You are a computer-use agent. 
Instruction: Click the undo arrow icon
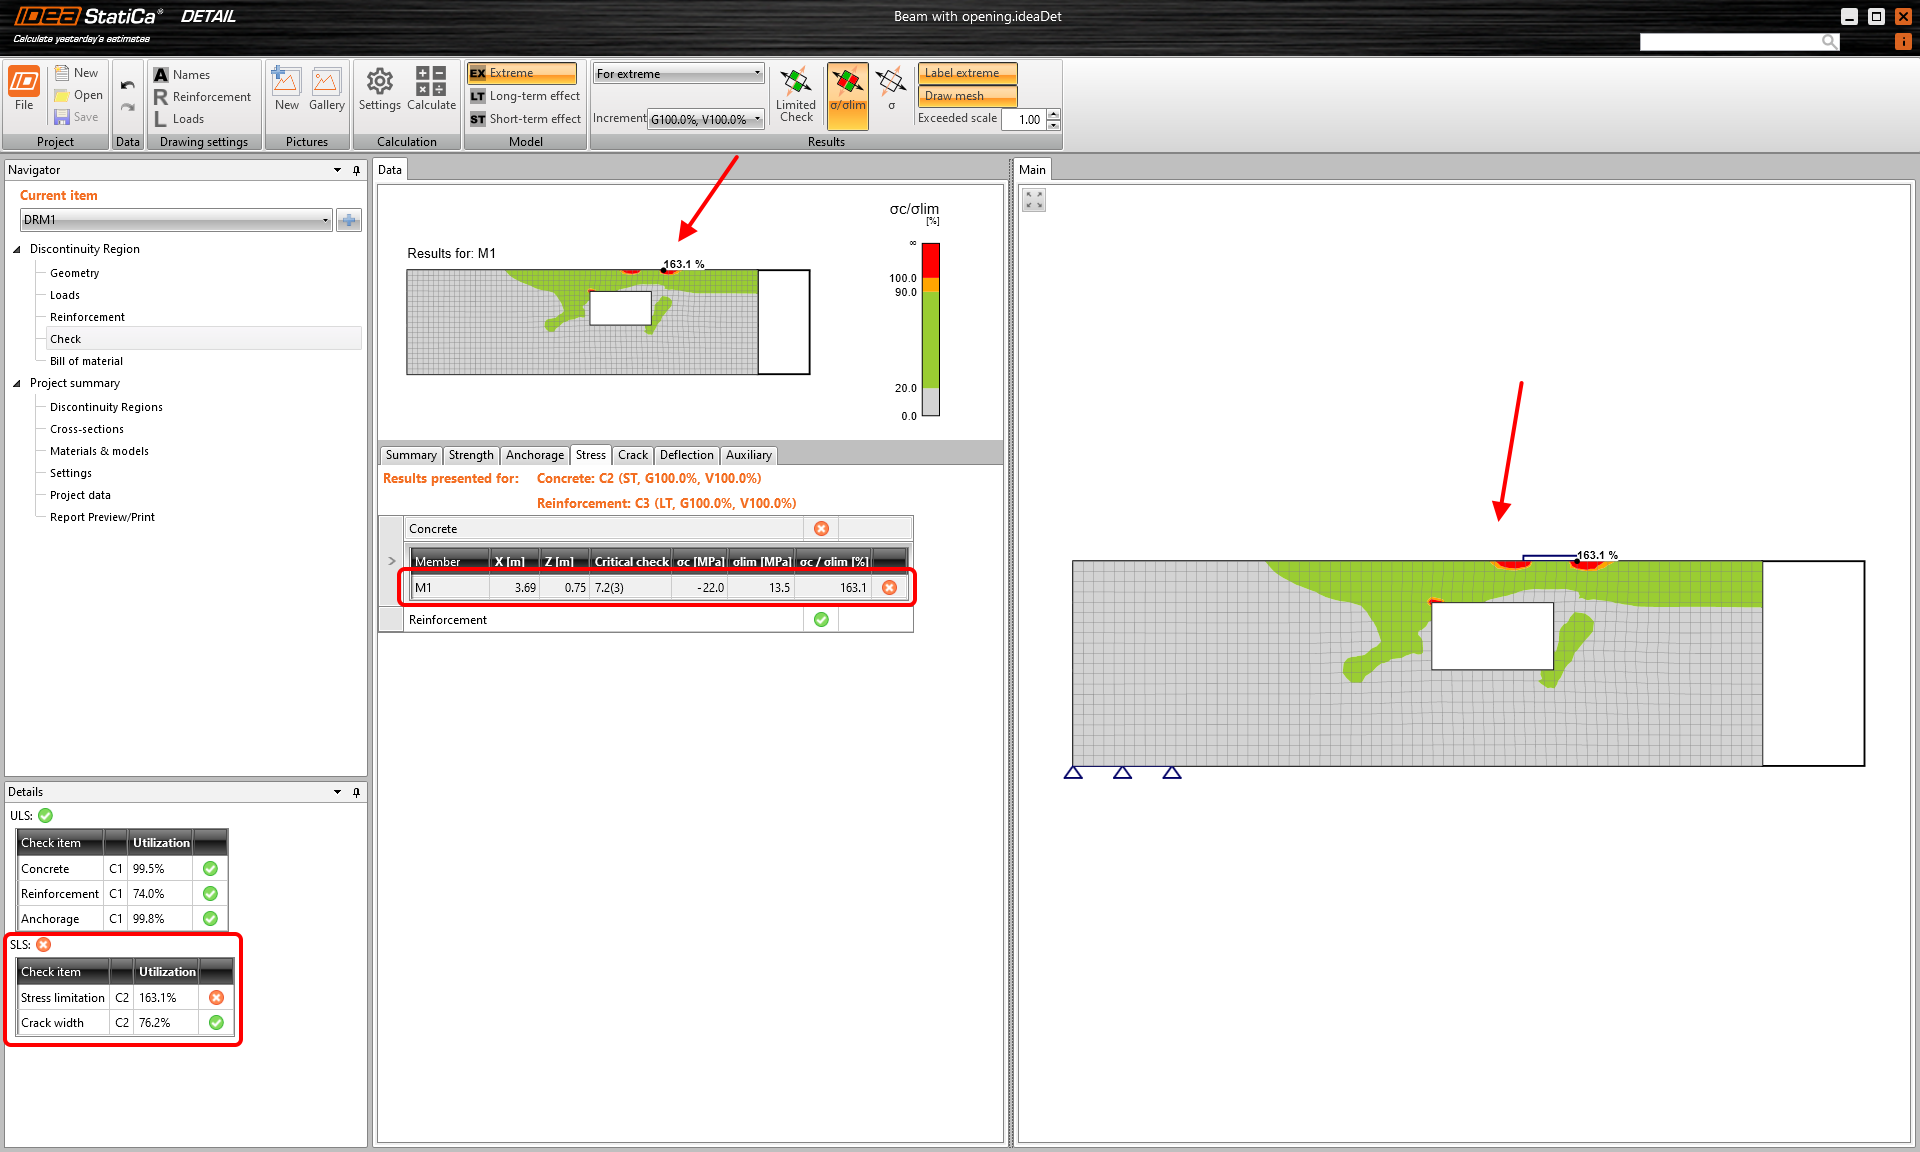click(x=127, y=85)
